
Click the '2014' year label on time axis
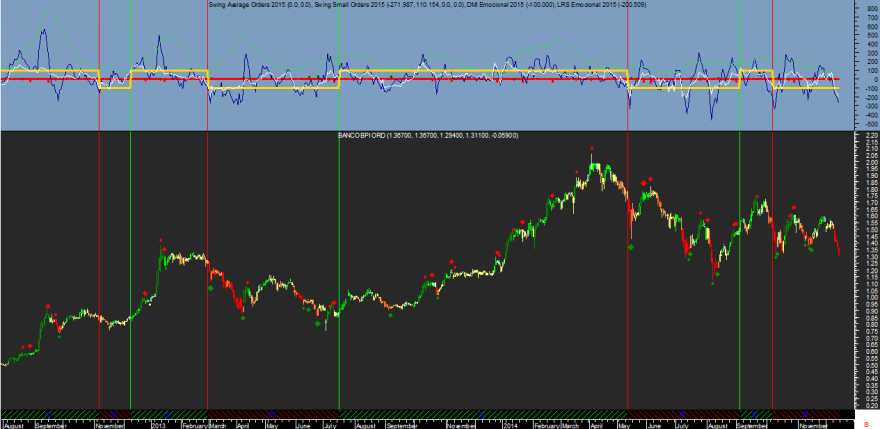pyautogui.click(x=510, y=426)
